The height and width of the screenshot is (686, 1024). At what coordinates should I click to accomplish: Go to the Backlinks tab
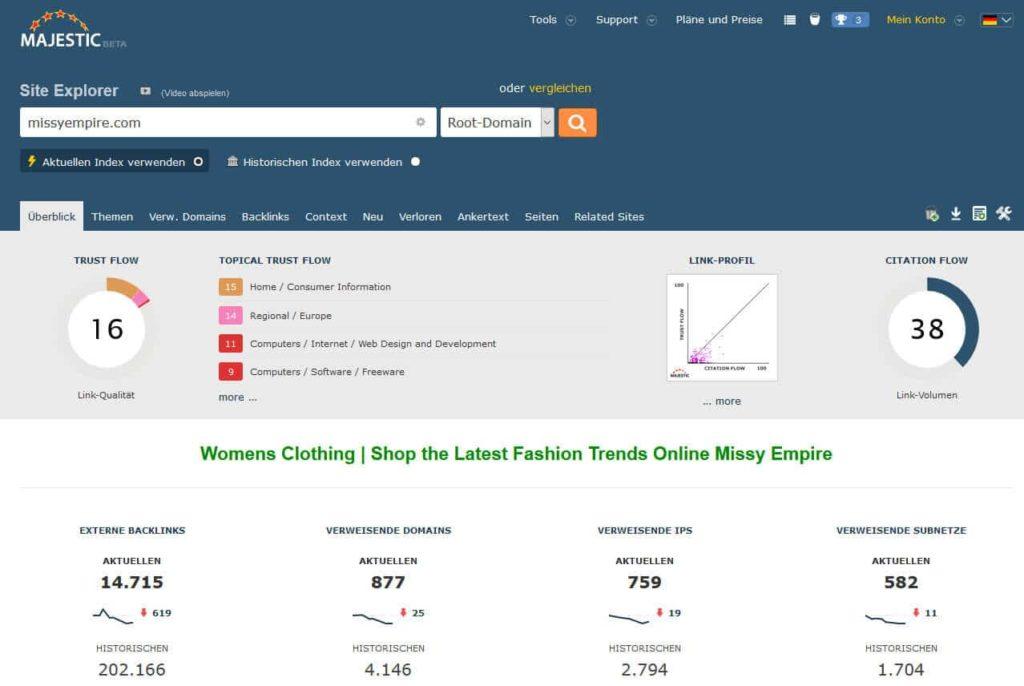point(265,216)
